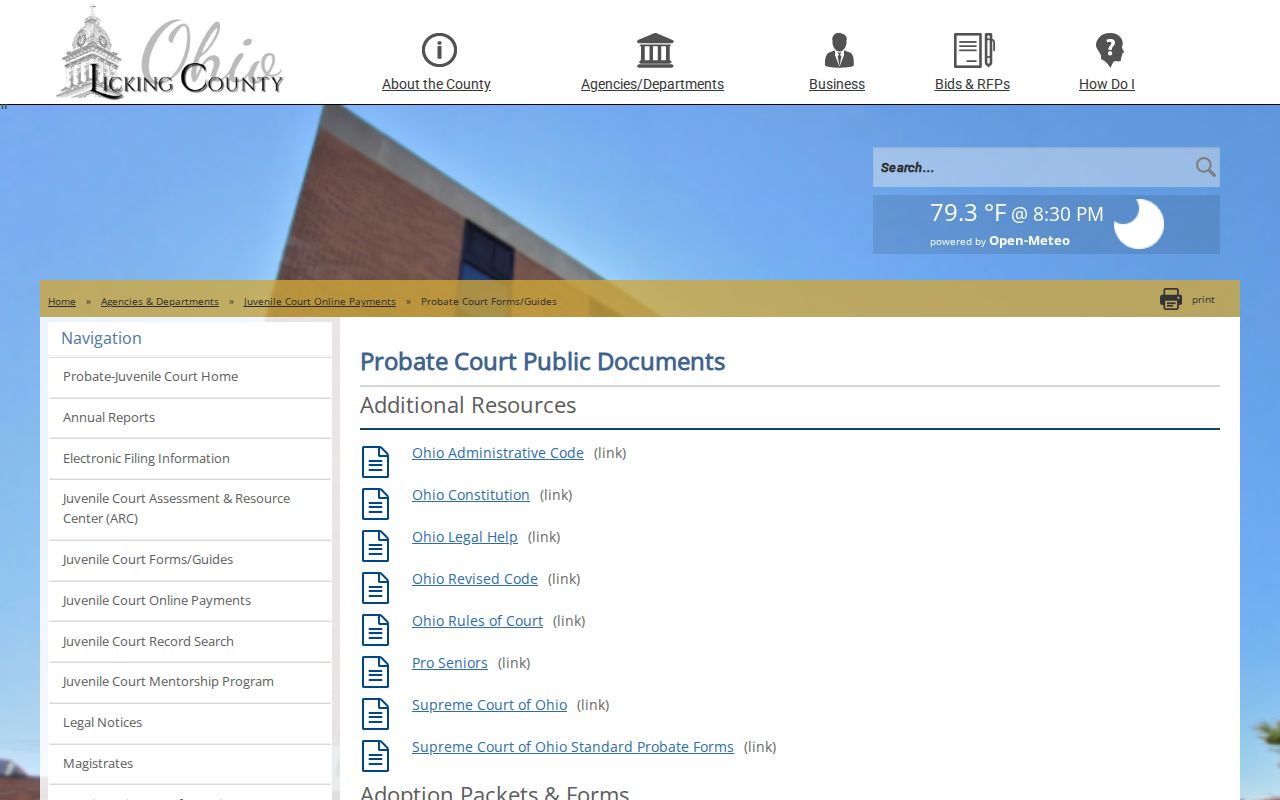Click the How Do I question icon

pyautogui.click(x=1109, y=50)
